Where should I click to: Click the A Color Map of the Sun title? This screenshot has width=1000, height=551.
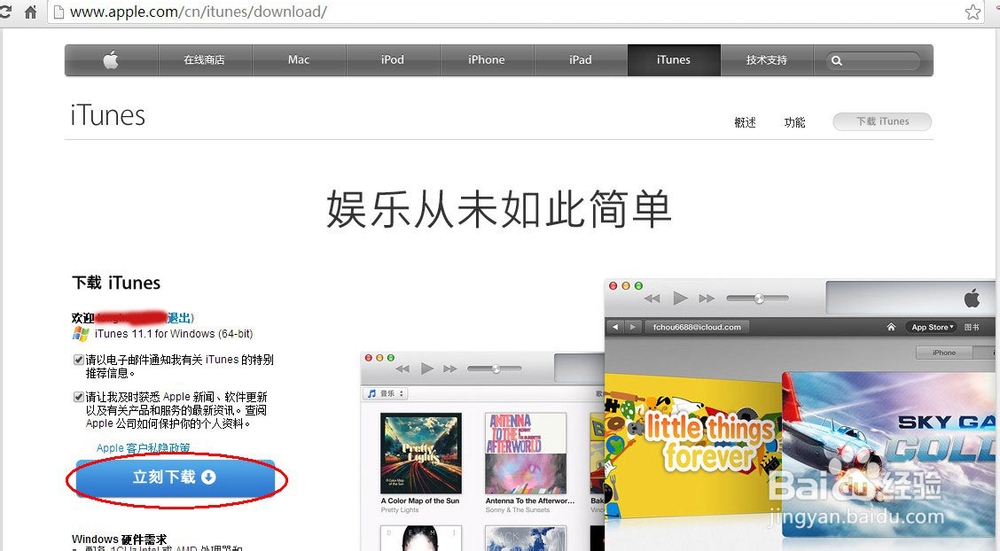(x=420, y=501)
